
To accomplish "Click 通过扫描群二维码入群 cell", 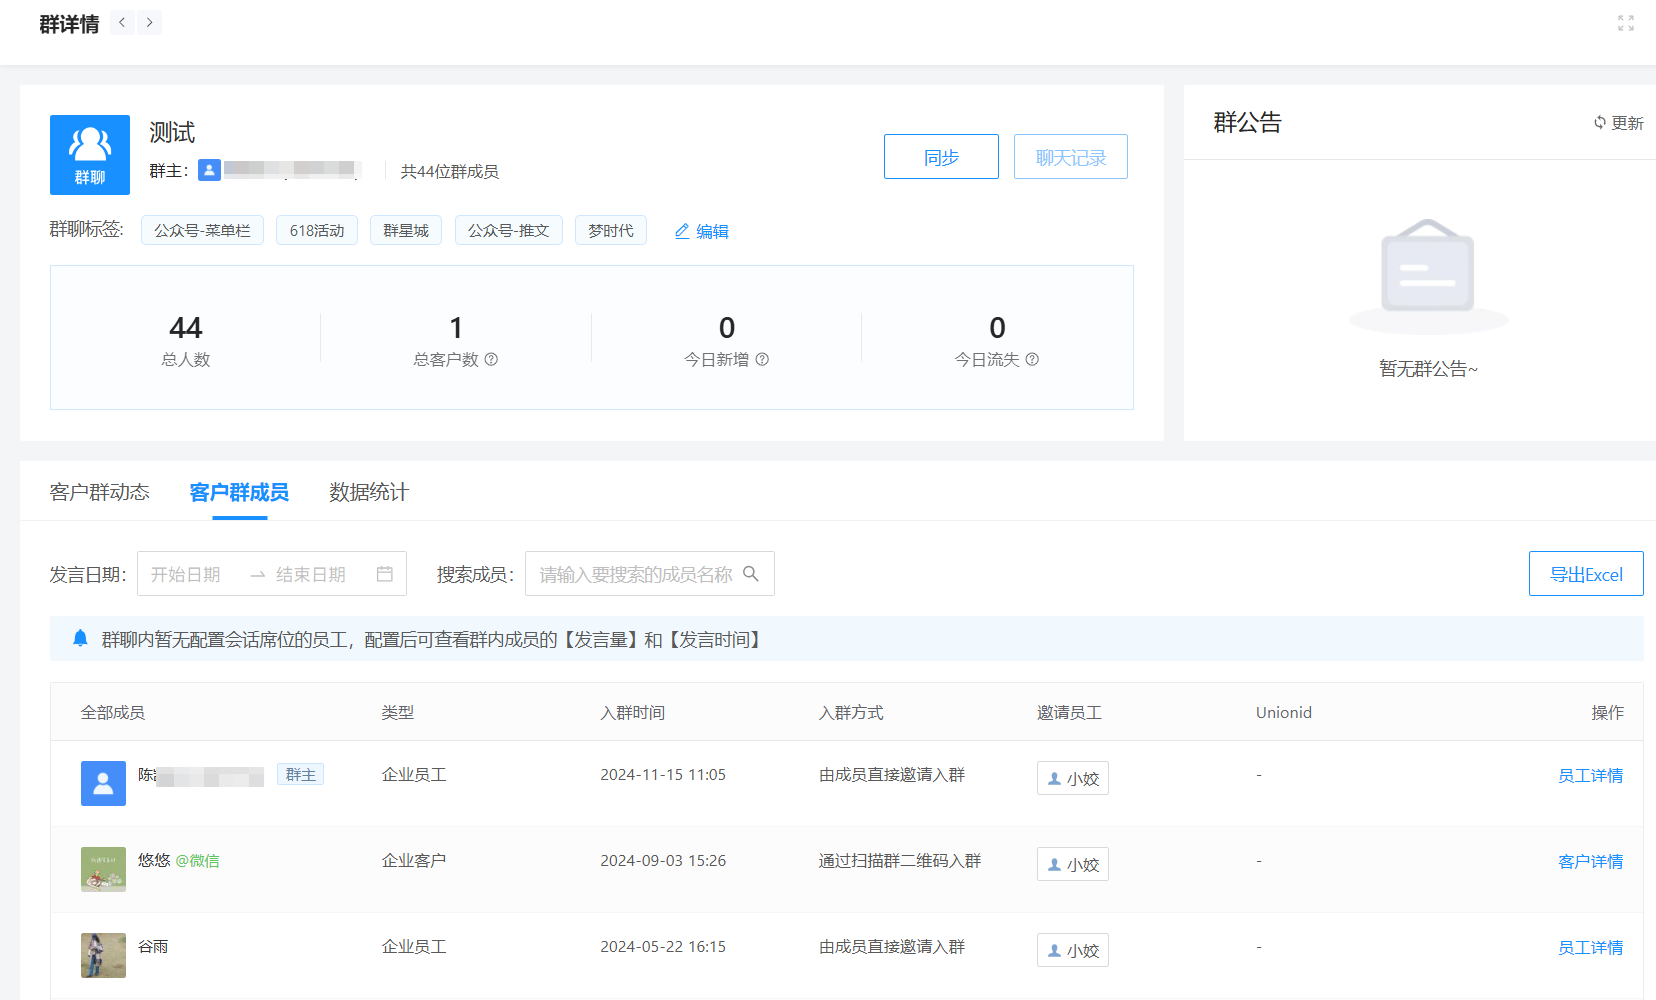I will tap(900, 861).
